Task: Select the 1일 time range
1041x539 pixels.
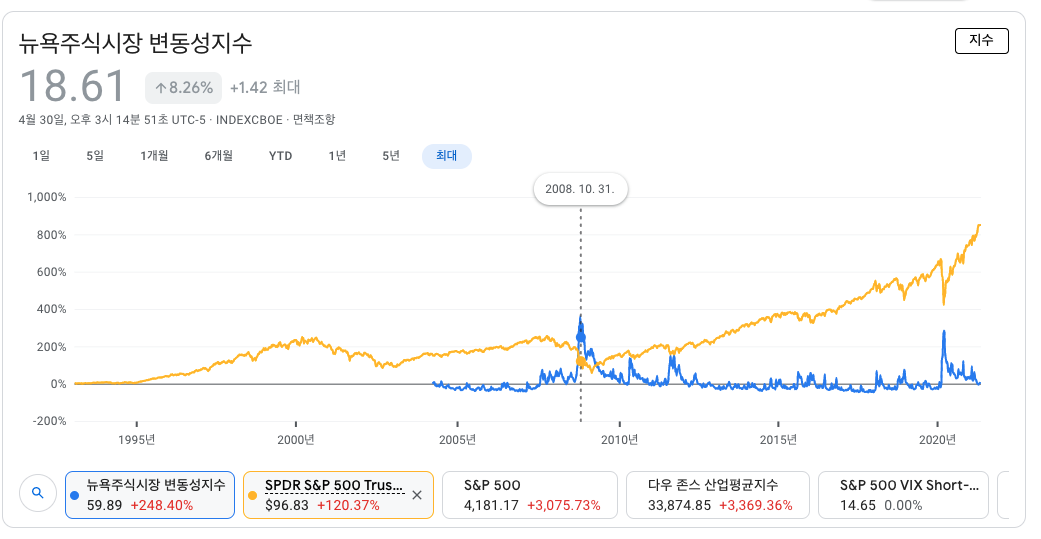Action: pos(41,156)
